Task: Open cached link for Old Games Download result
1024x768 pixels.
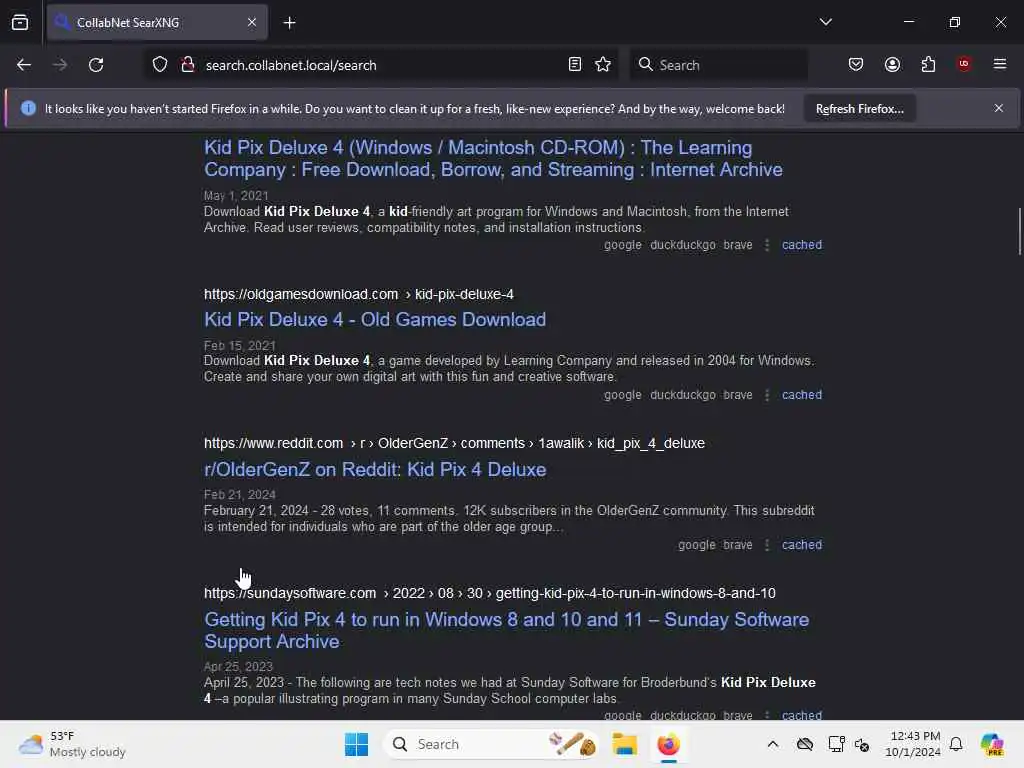Action: click(x=802, y=395)
